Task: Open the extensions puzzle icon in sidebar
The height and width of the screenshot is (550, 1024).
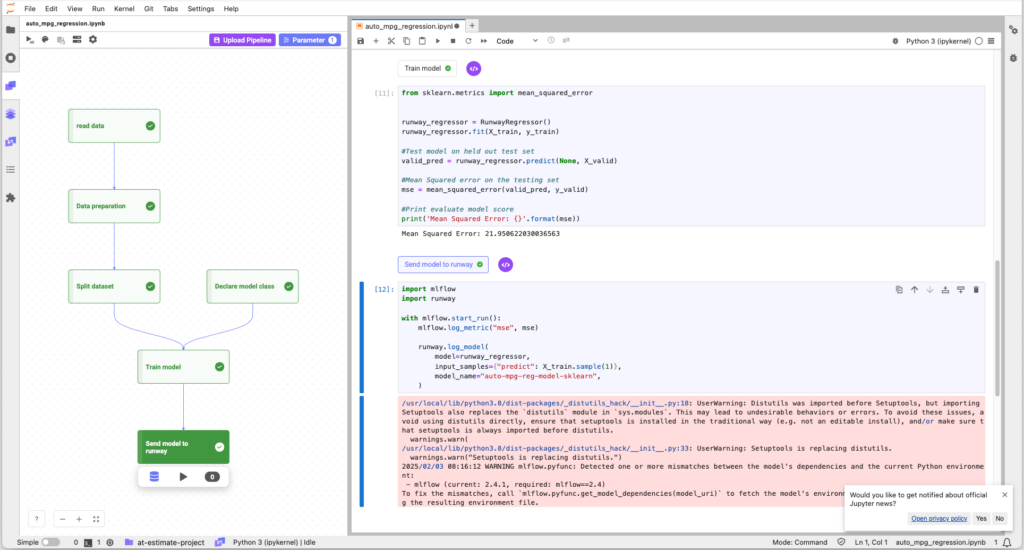Action: click(11, 198)
